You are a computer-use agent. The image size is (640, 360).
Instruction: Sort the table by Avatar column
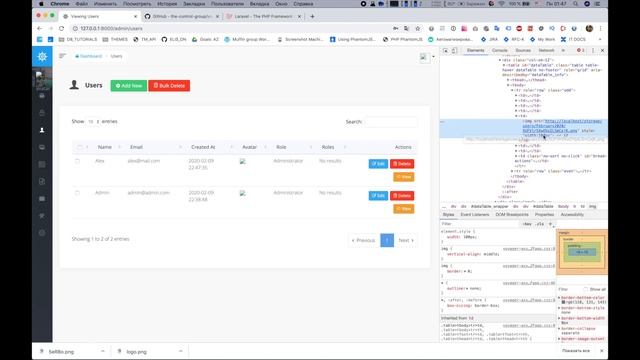coord(249,147)
